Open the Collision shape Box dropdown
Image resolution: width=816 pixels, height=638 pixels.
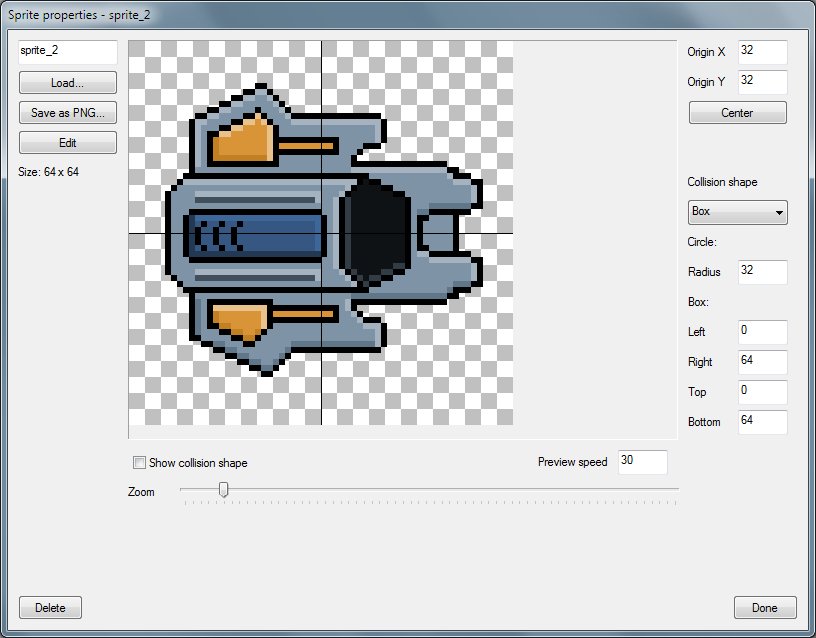737,212
